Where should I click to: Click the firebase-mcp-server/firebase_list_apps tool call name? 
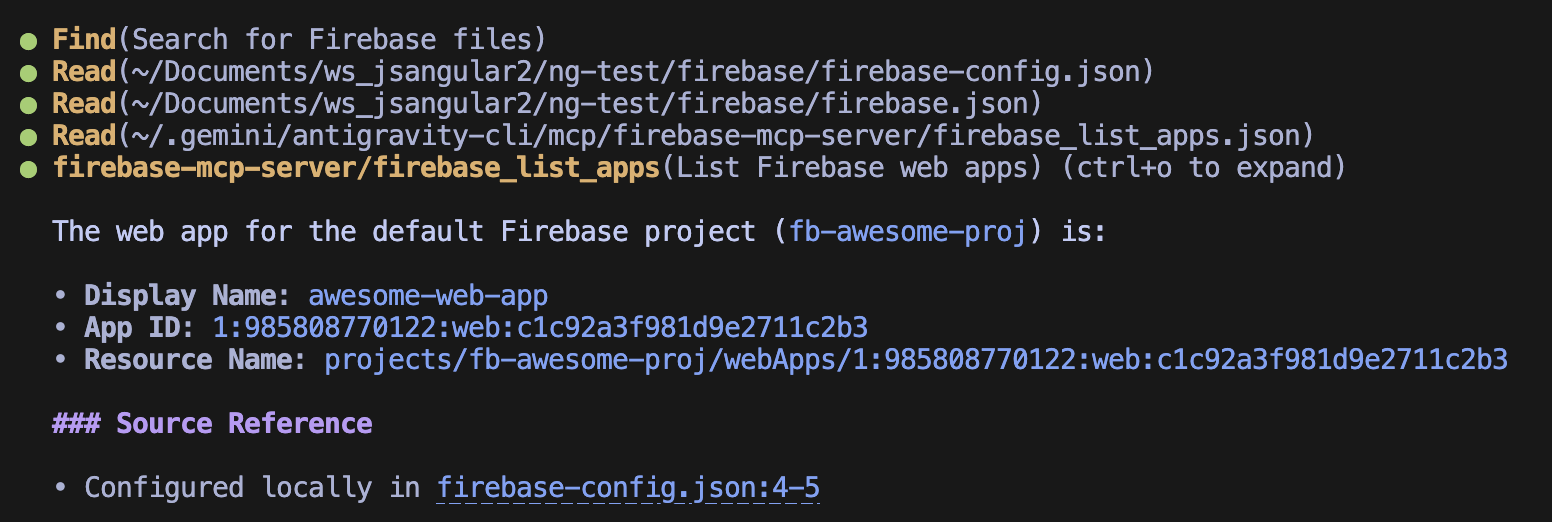tap(356, 168)
